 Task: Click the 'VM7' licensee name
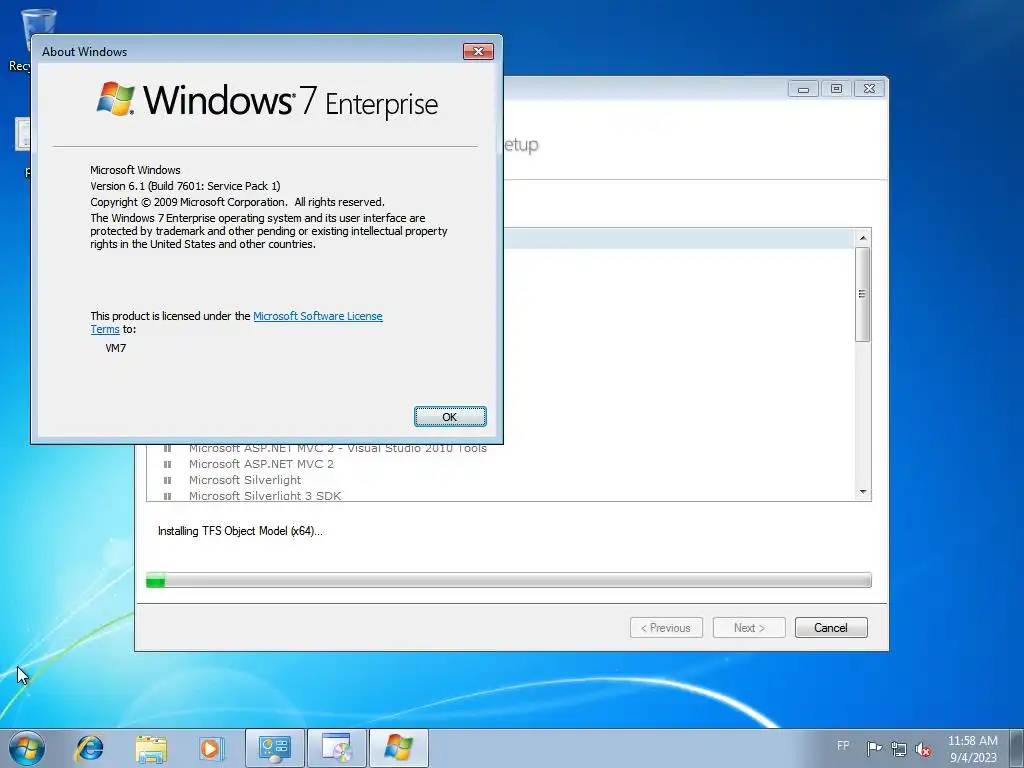tap(116, 348)
